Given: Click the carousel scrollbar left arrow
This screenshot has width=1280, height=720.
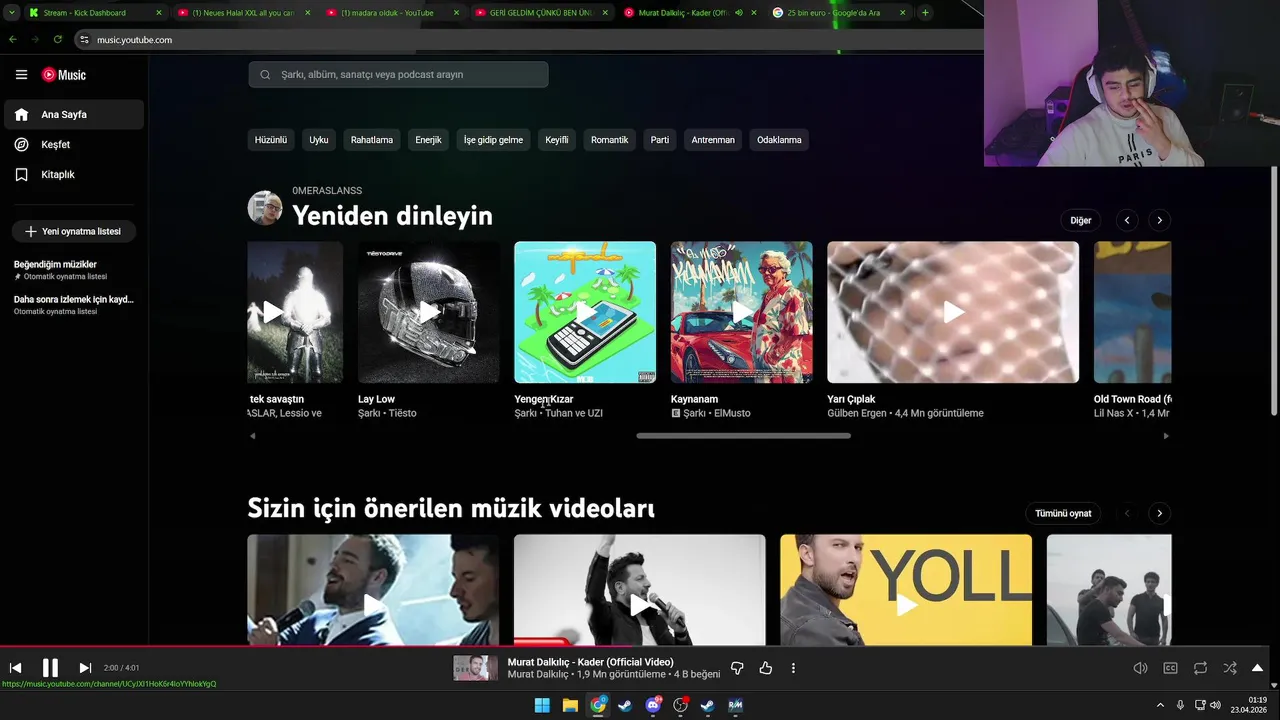Looking at the screenshot, I should click(252, 436).
